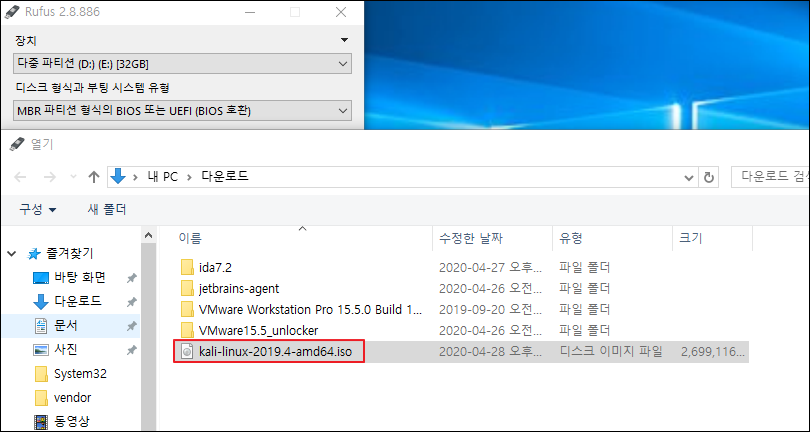Click the 열기 dialog USB icon
This screenshot has width=810, height=432.
pos(17,144)
